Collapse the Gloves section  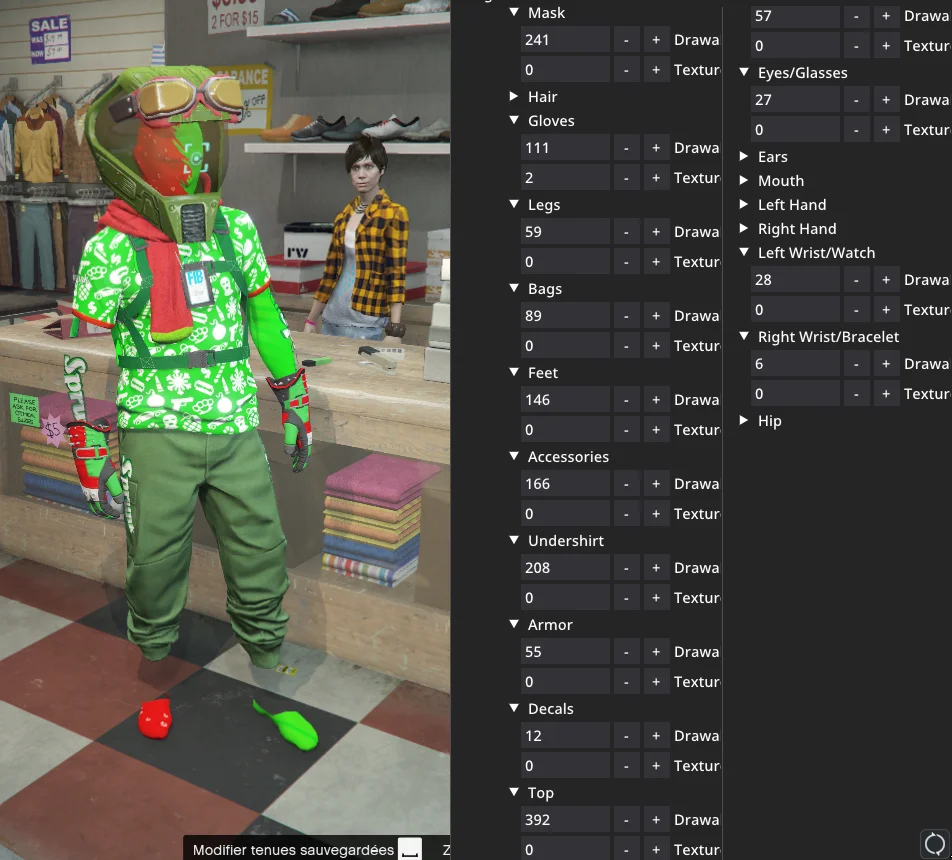(514, 120)
